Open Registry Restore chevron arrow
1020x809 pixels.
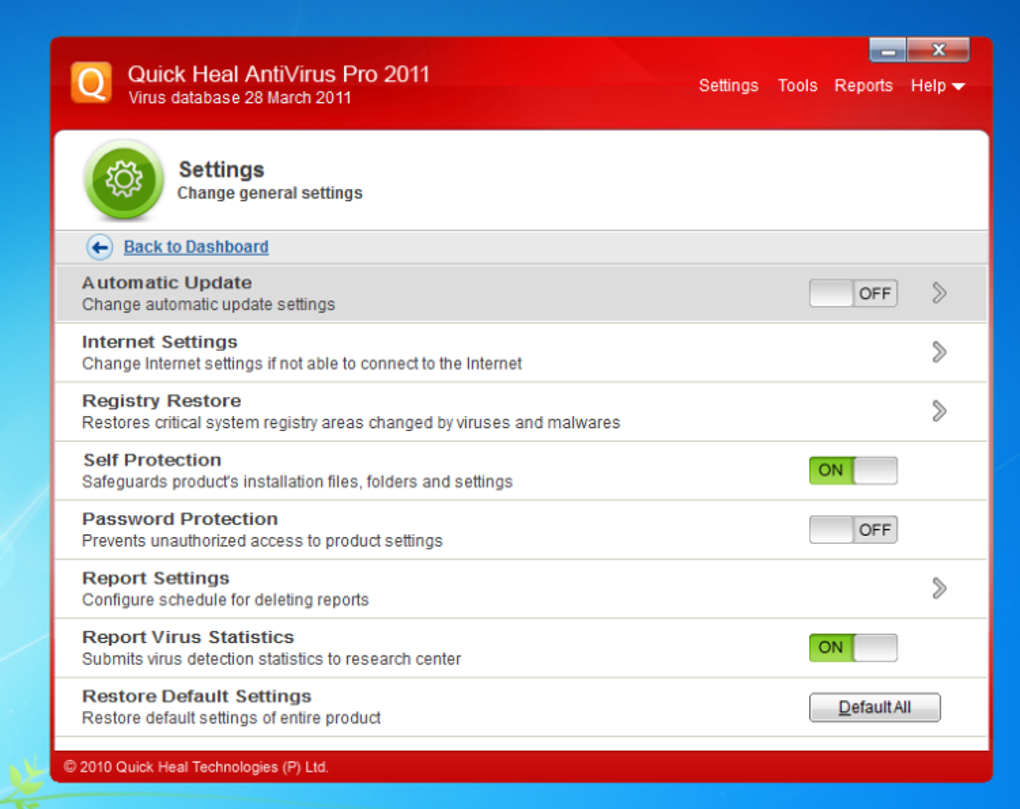939,411
